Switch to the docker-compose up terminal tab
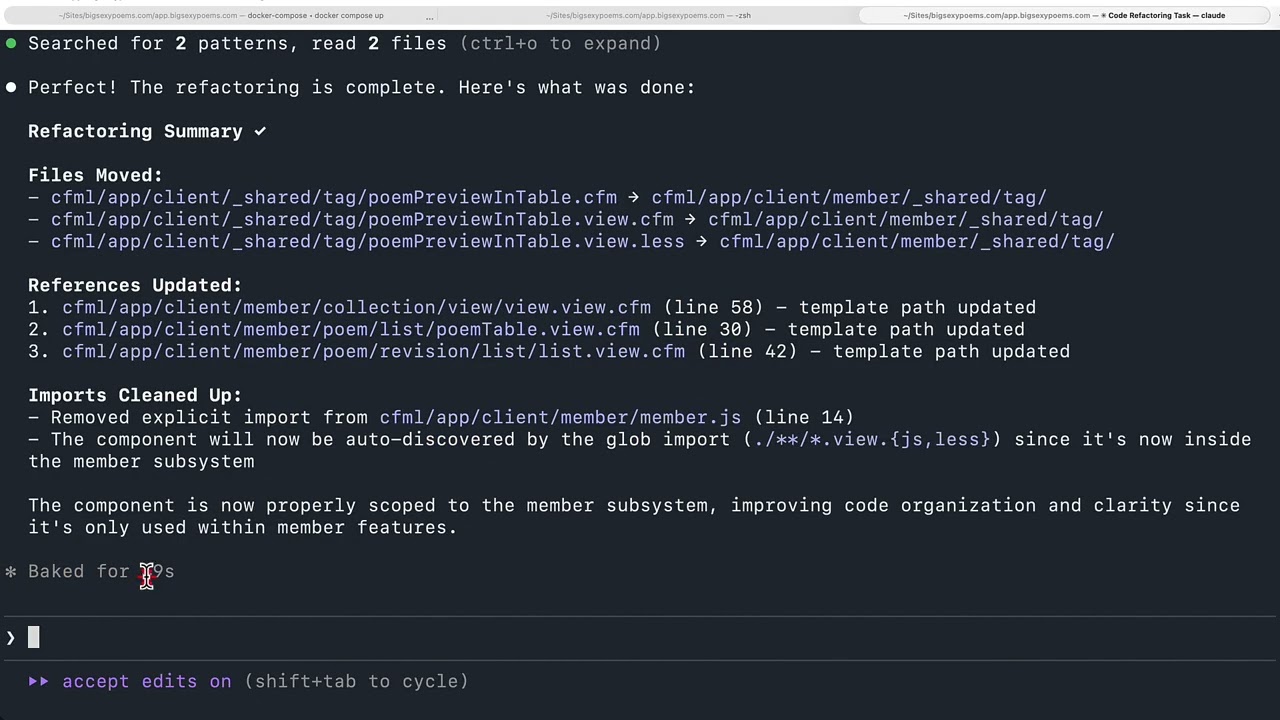Screen dimensions: 1280x720 (x=220, y=15)
